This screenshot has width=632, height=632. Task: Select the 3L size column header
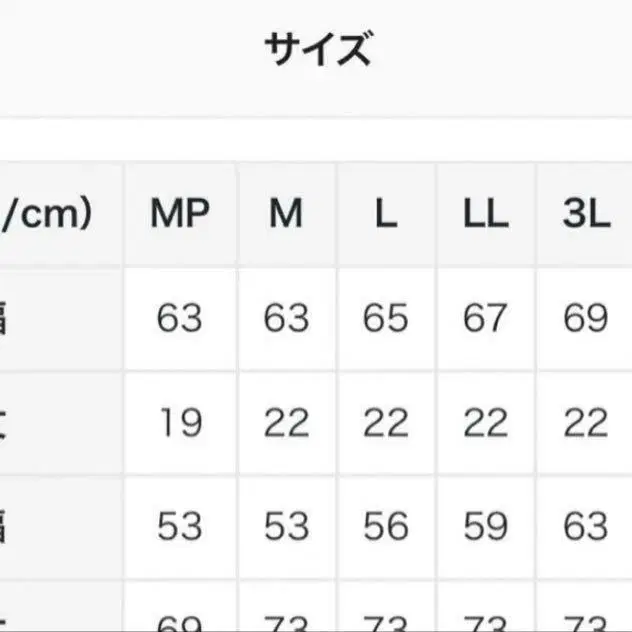pyautogui.click(x=586, y=213)
